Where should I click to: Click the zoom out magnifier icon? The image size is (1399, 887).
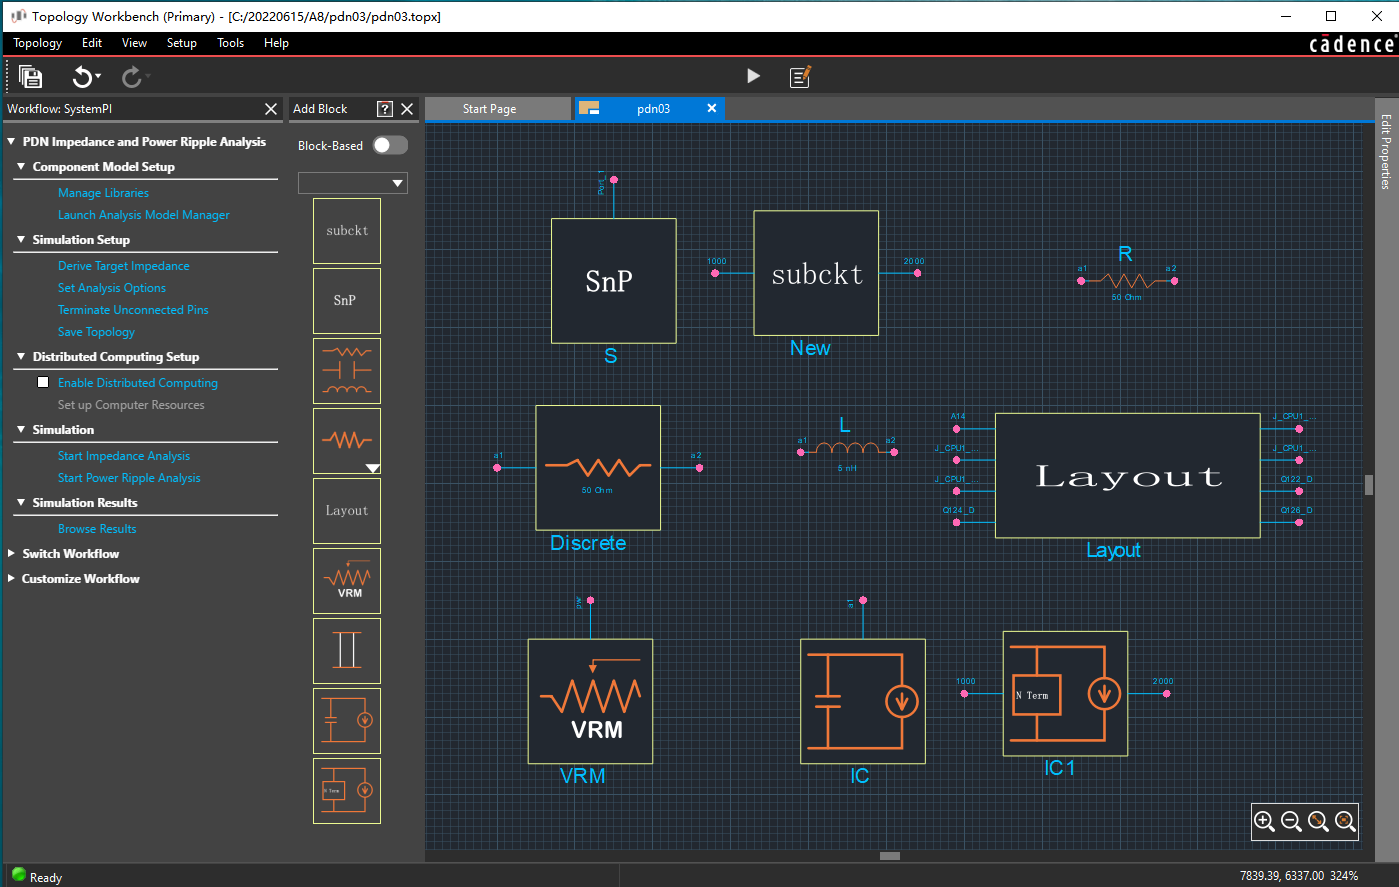[x=1292, y=821]
